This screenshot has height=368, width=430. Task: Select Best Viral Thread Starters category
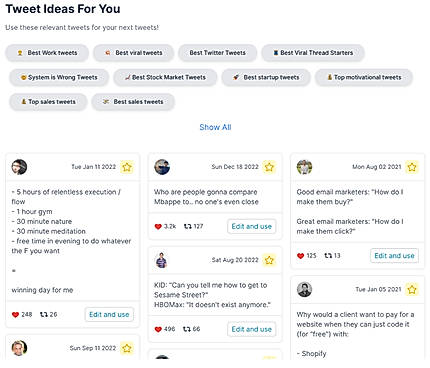point(313,53)
